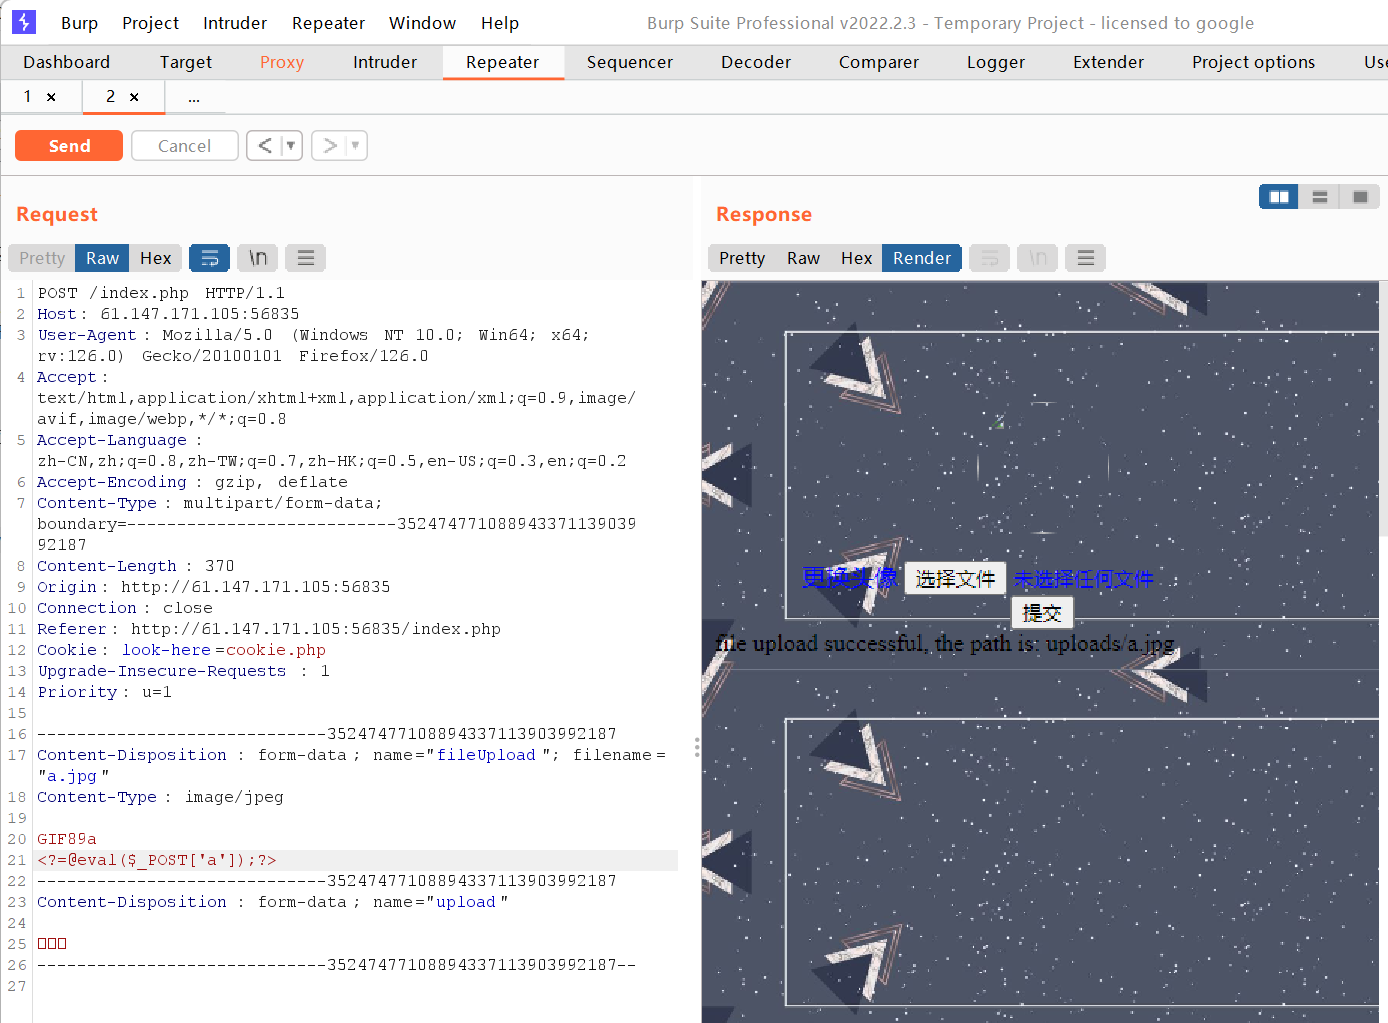Select Raw view in Request panel
Viewport: 1388px width, 1023px height.
point(102,258)
